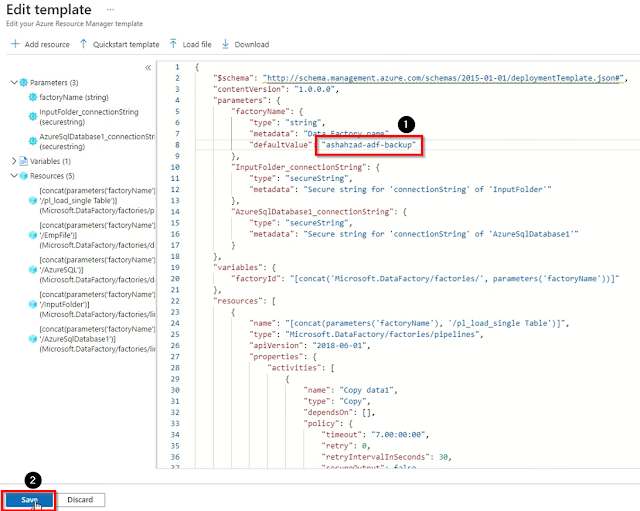
Task: Click the Quickstart template label
Action: [x=126, y=44]
